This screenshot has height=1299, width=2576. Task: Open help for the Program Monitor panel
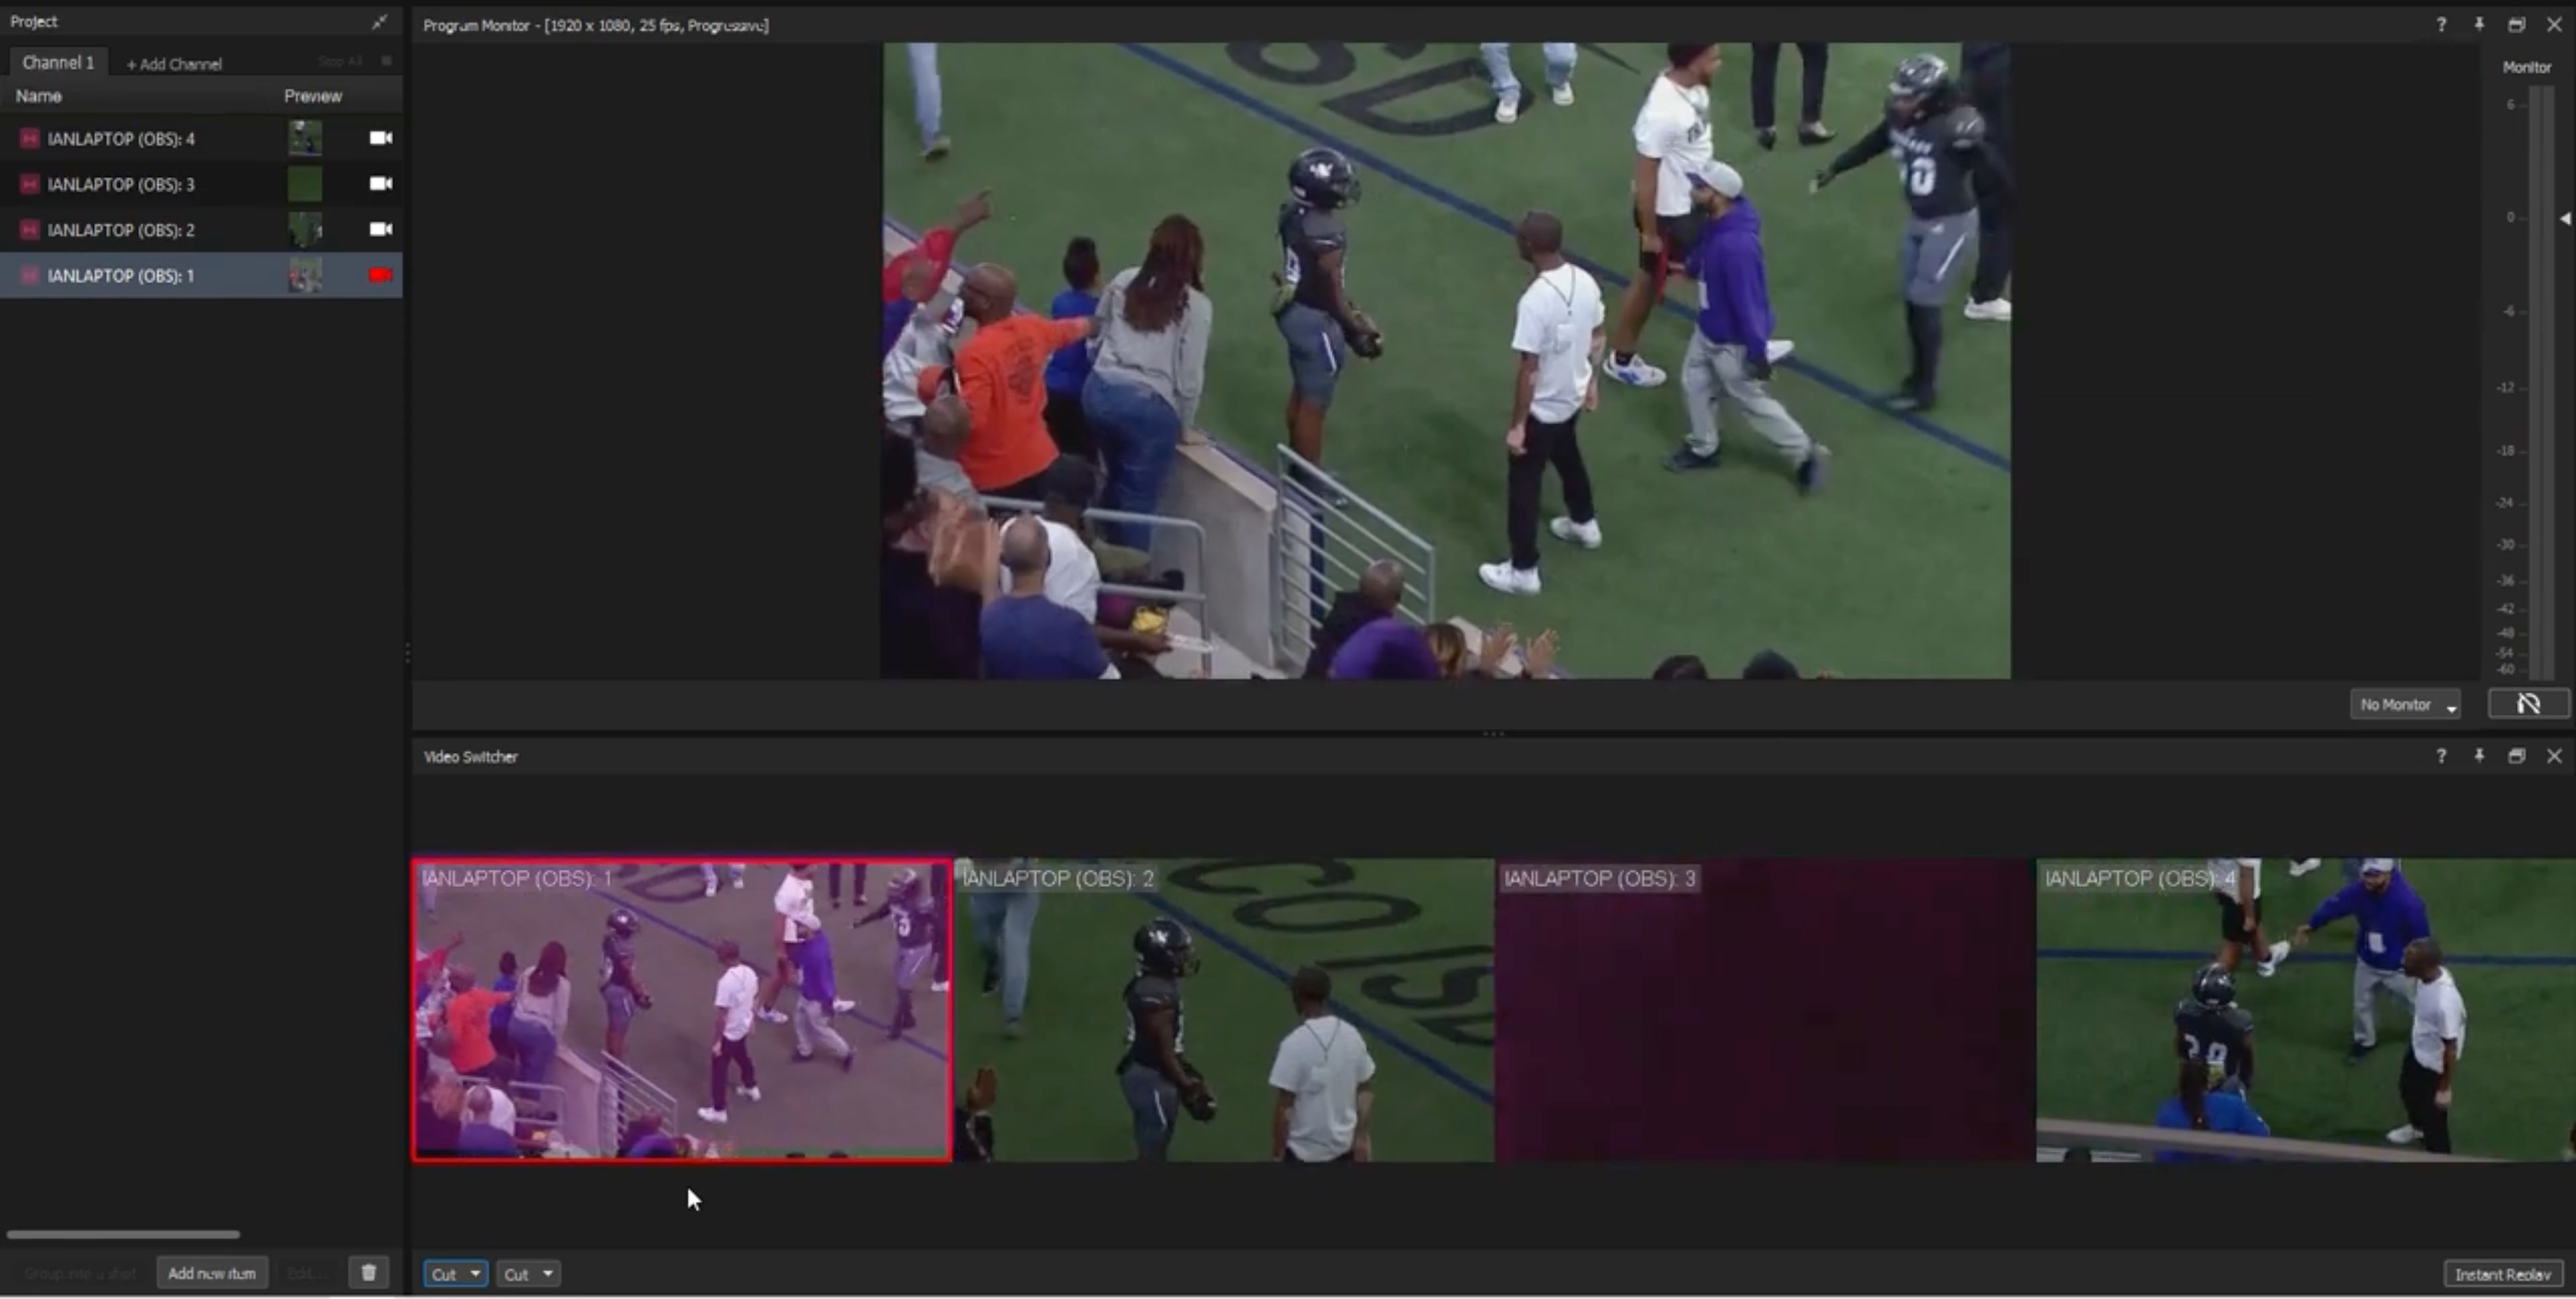tap(2441, 25)
